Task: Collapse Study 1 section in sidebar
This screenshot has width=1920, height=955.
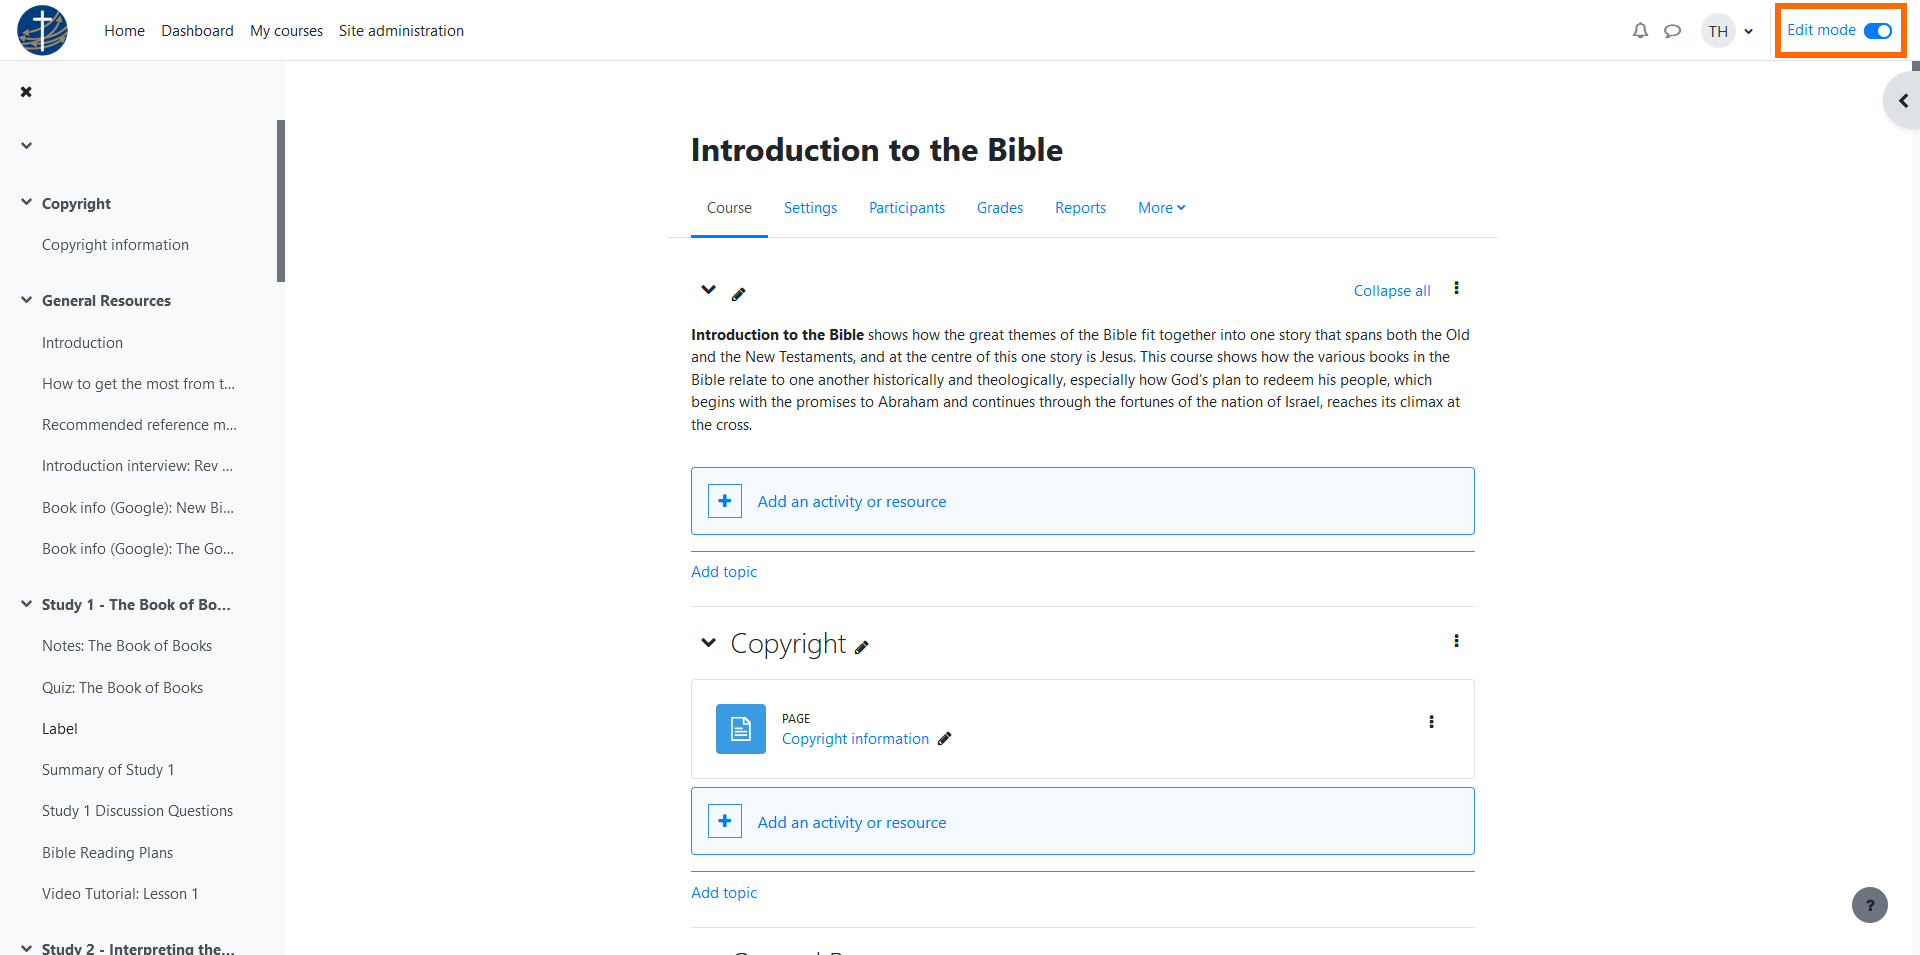Action: (27, 604)
